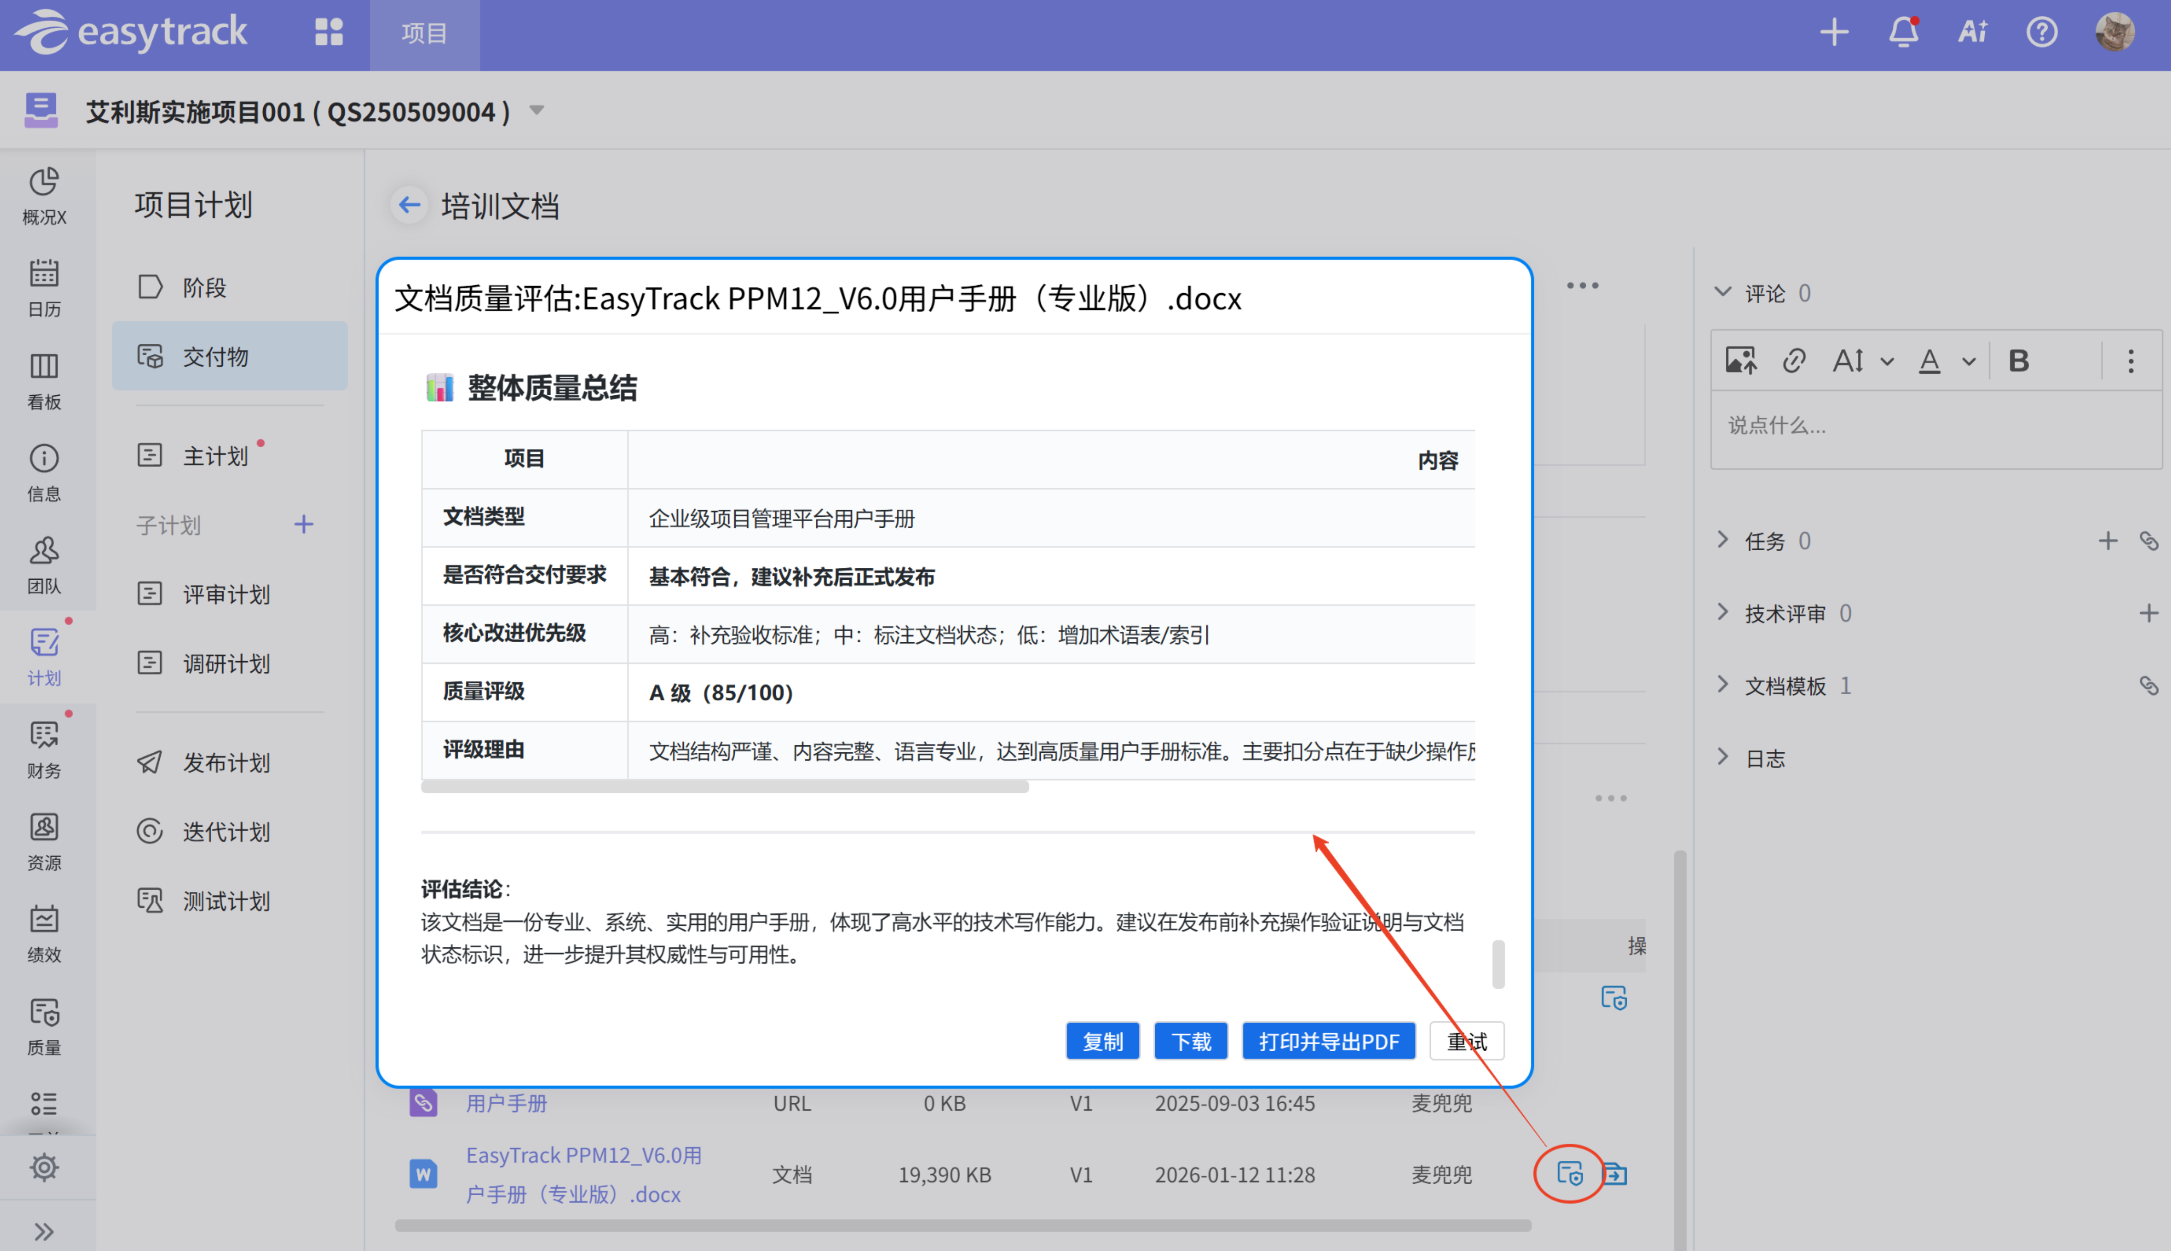The height and width of the screenshot is (1251, 2171).
Task: Click the document quality evaluation icon
Action: click(x=1569, y=1173)
